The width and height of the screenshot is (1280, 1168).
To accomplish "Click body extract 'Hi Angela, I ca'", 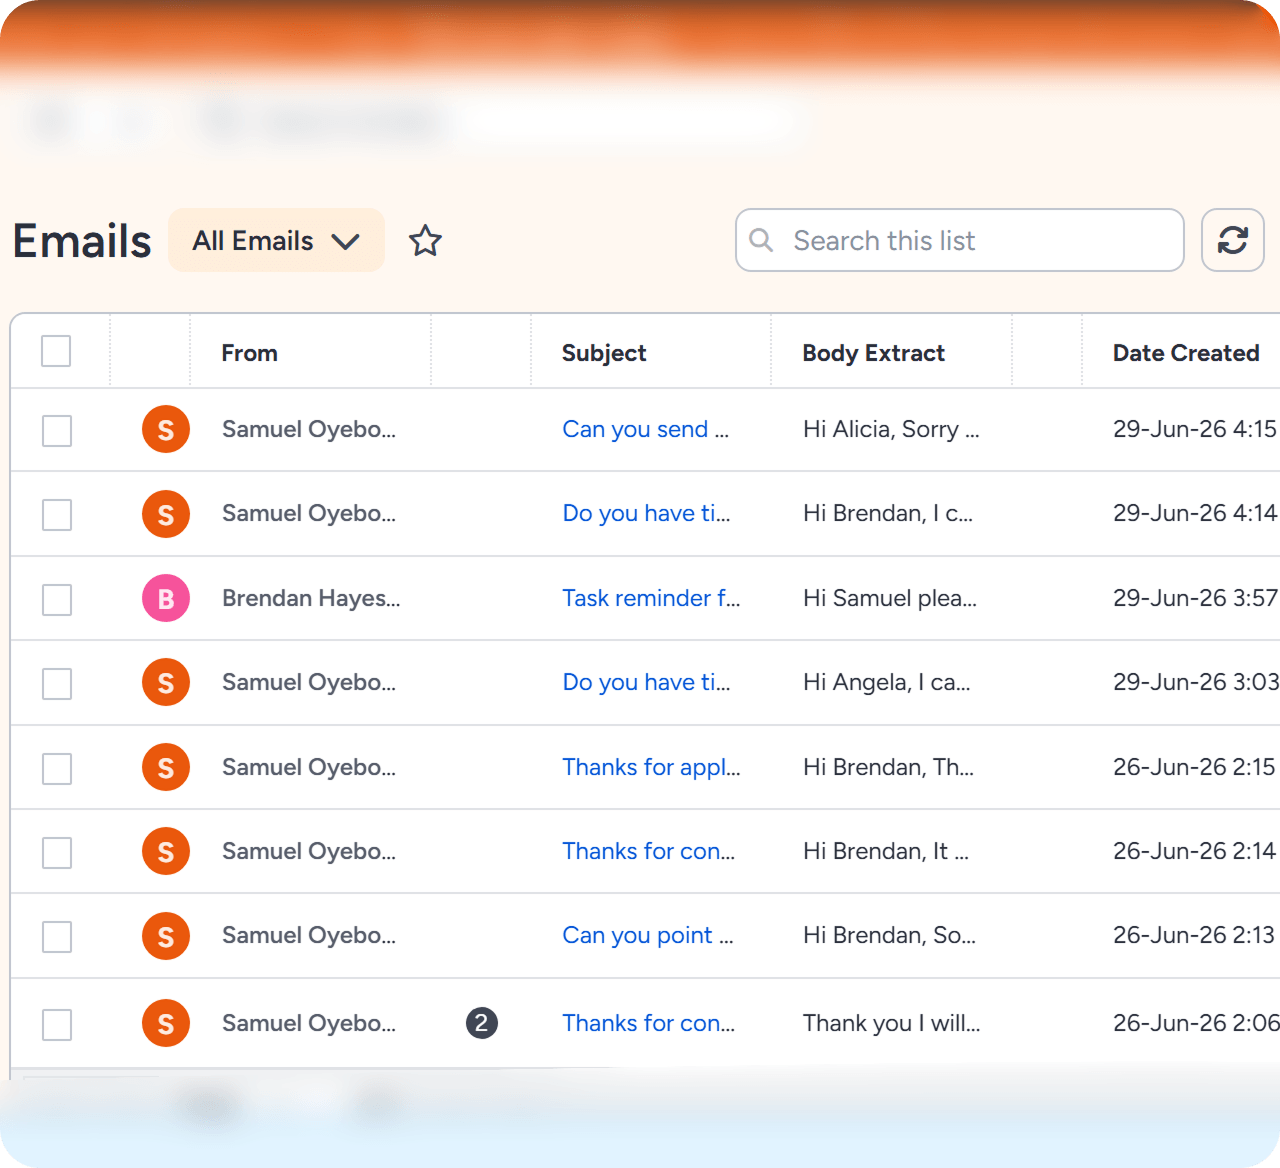I will pos(887,682).
